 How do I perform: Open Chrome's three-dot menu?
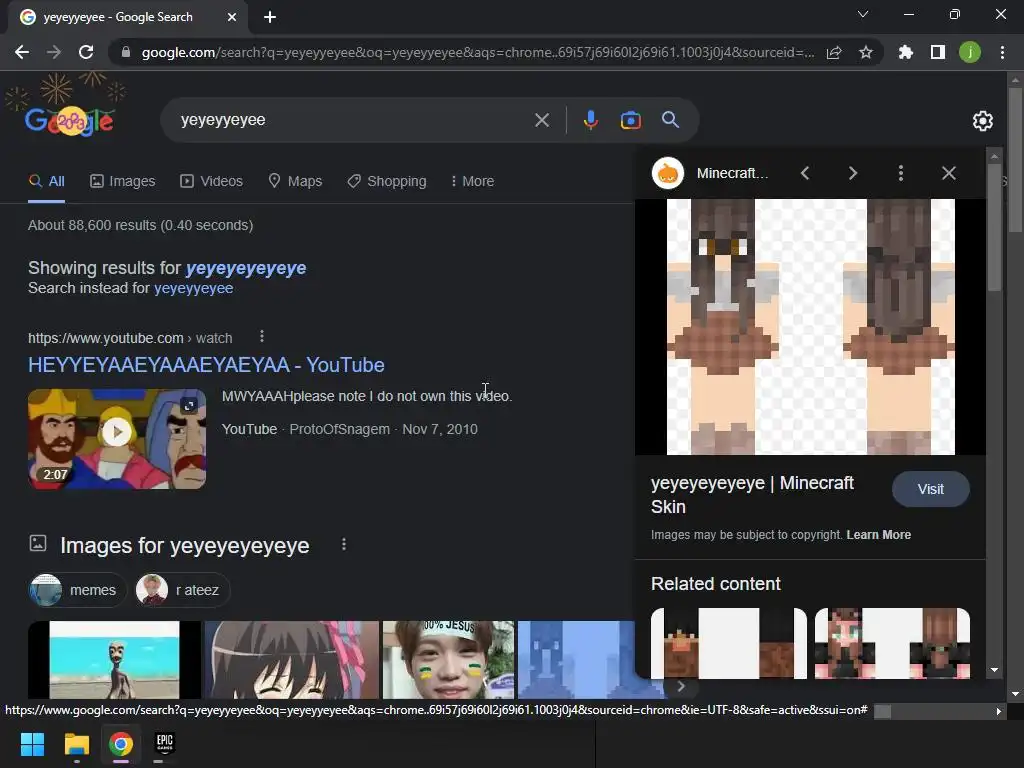pyautogui.click(x=1002, y=52)
